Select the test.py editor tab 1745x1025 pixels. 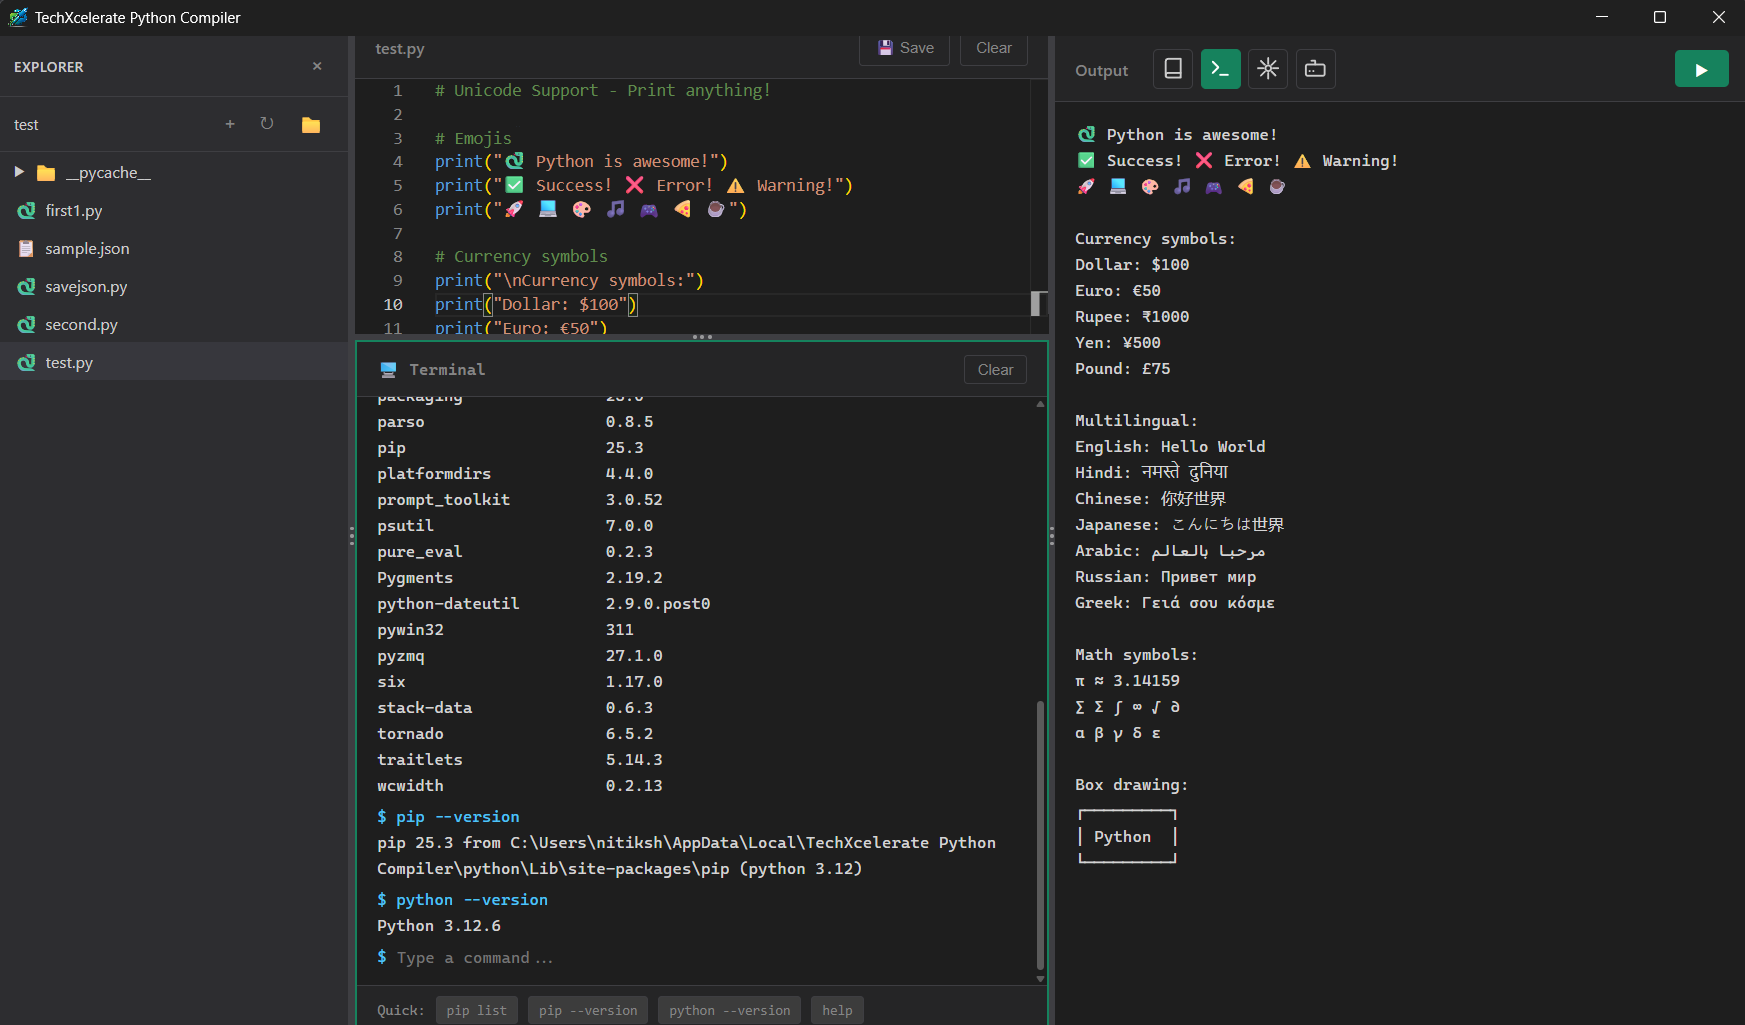[398, 48]
